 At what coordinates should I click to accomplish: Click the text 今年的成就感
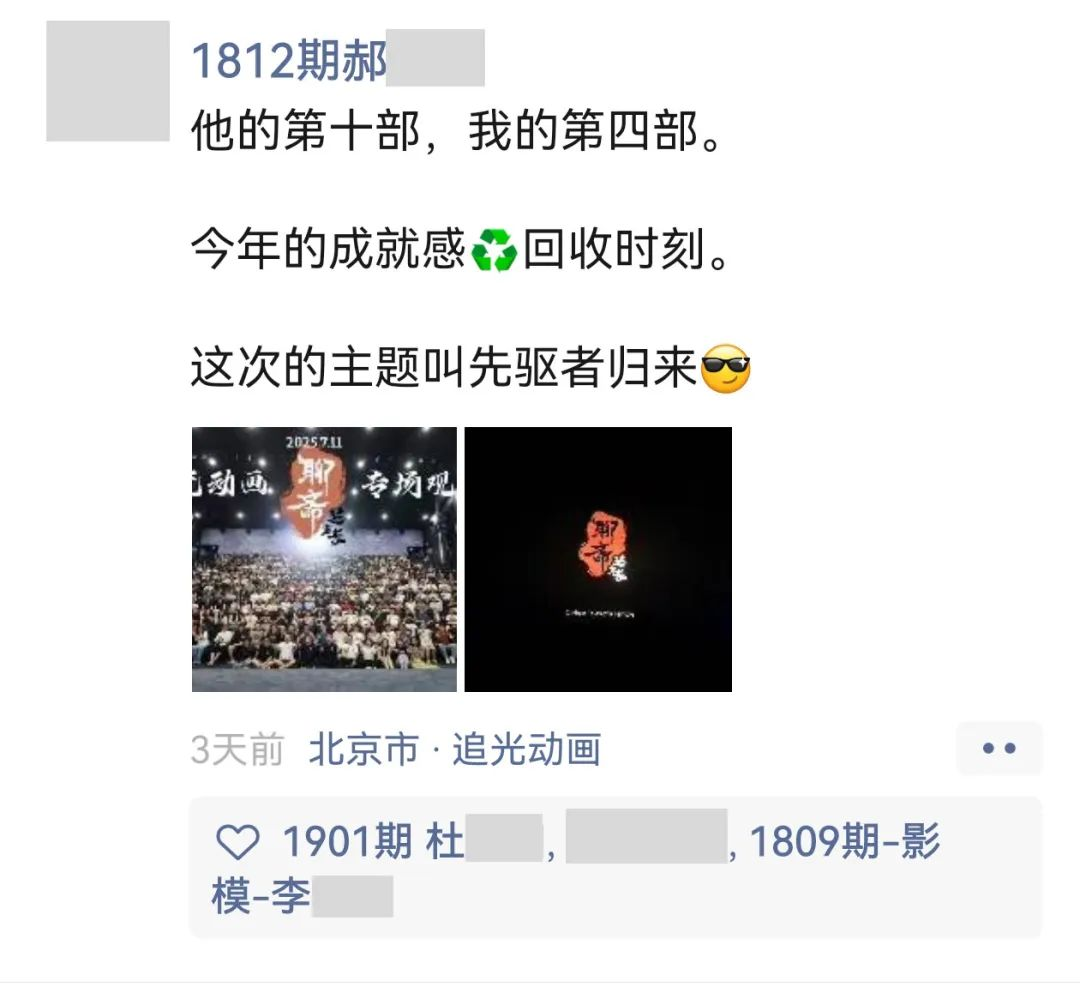click(329, 249)
